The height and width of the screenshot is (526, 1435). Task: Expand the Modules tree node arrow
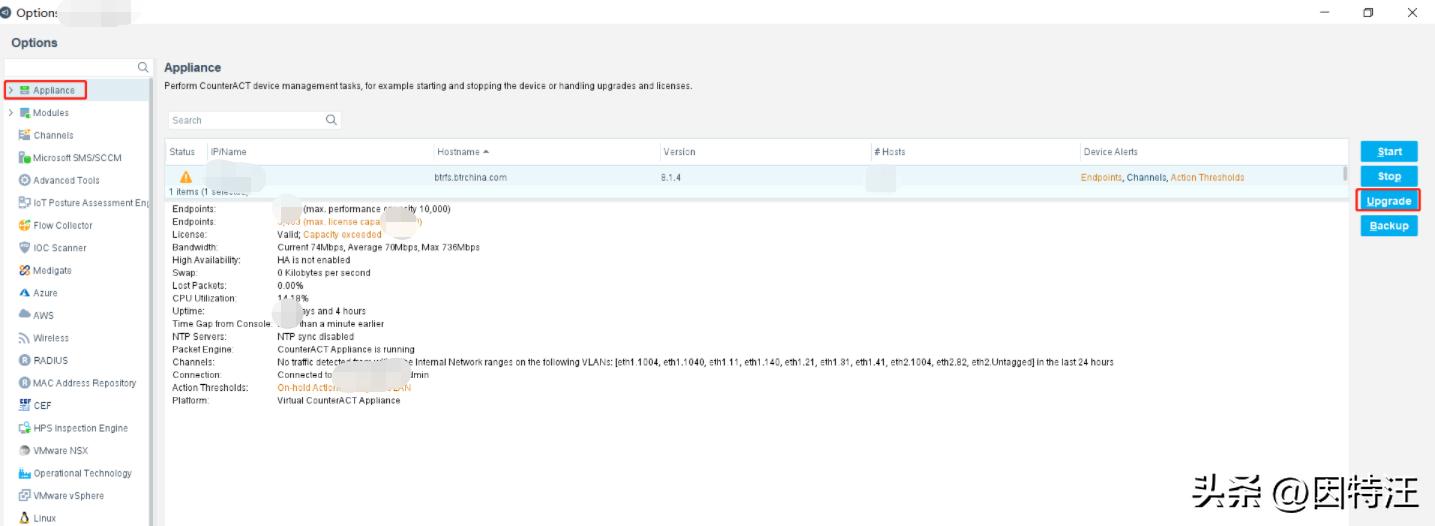coord(11,113)
